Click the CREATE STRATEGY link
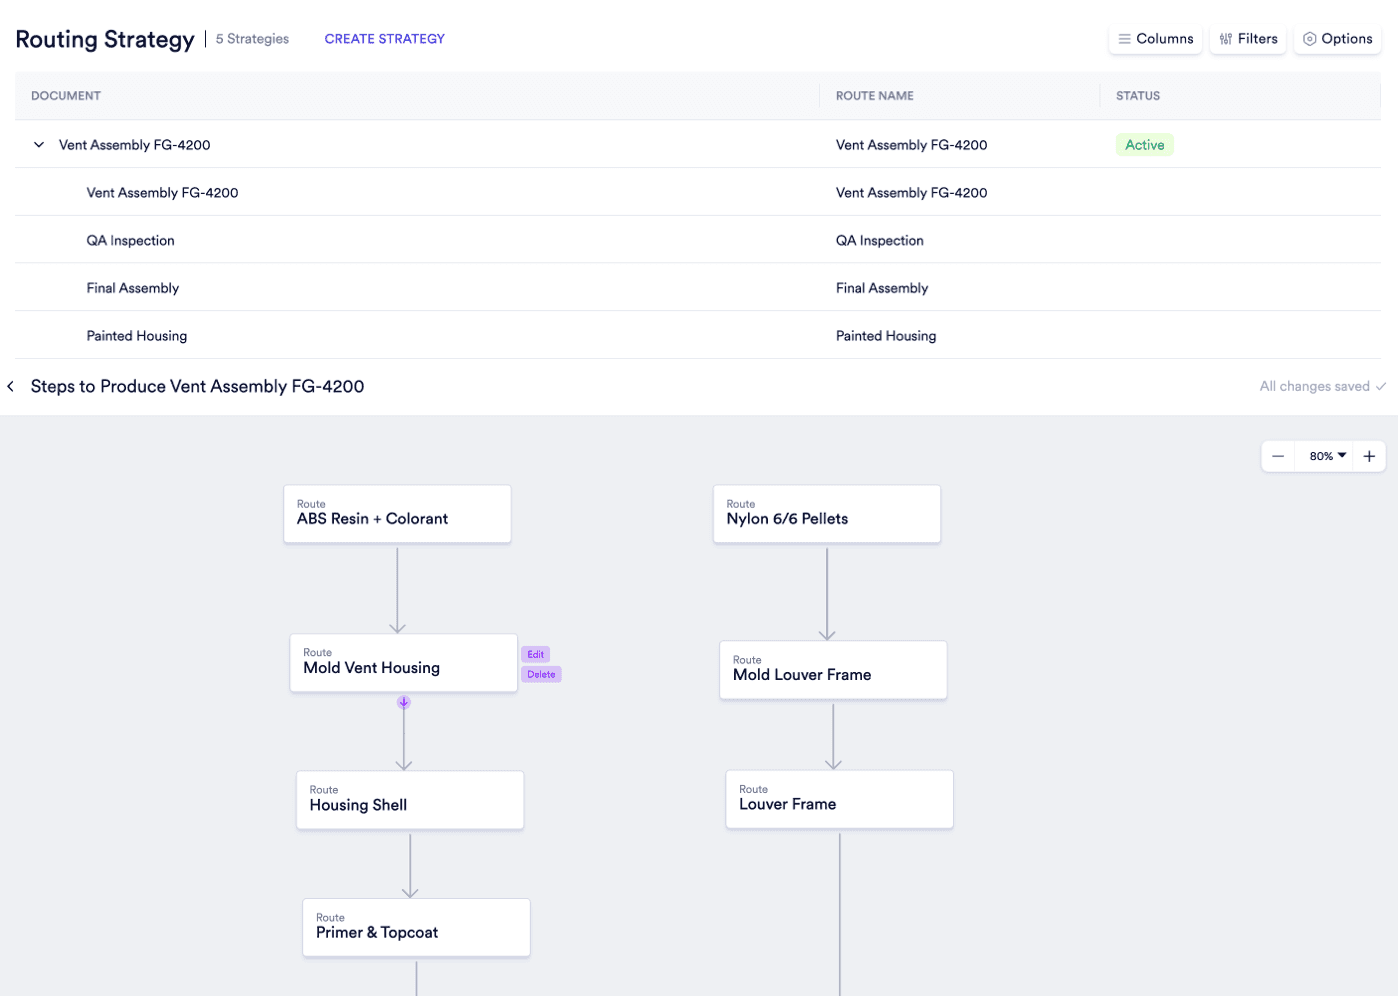Viewport: 1398px width, 996px height. pos(384,38)
